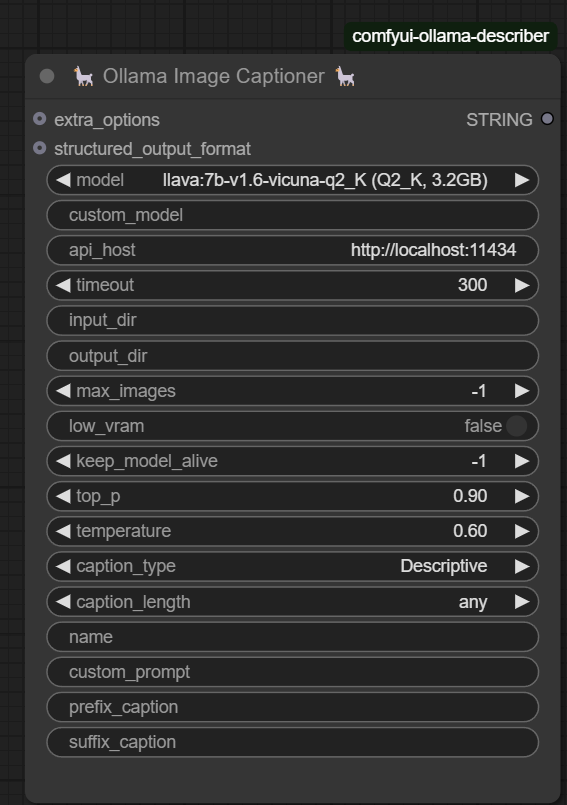
Task: Select previous caption_type with left arrow
Action: [x=63, y=566]
